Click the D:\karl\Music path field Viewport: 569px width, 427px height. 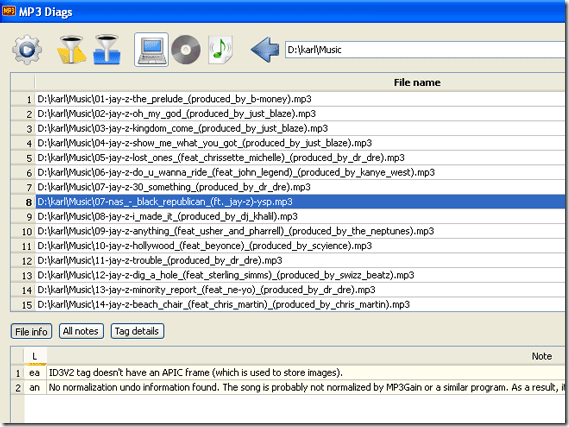[426, 50]
